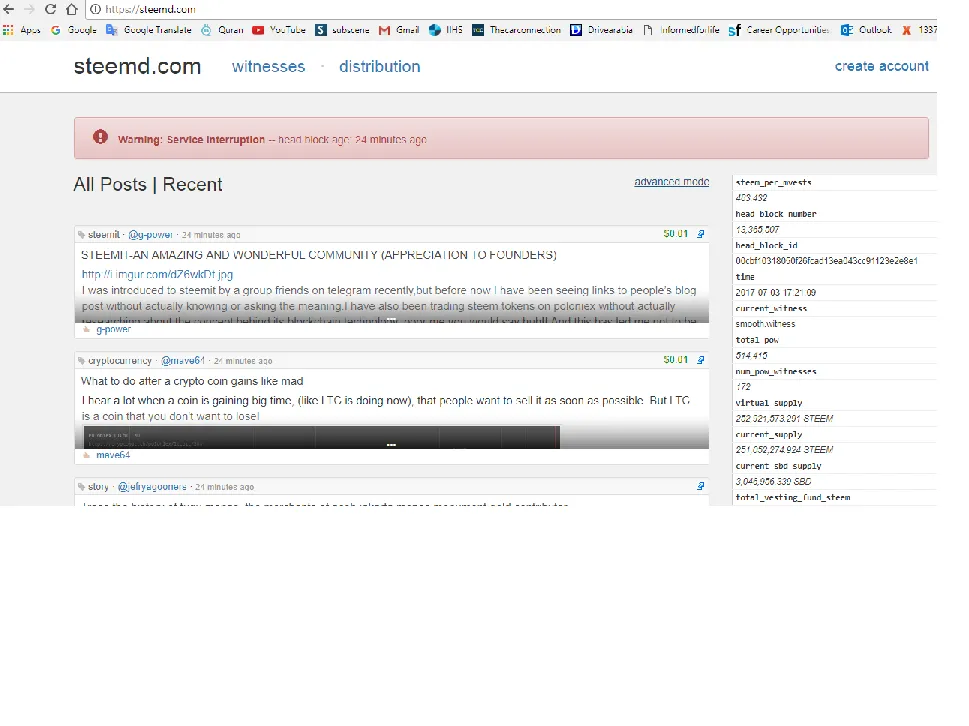969x726 pixels.
Task: Click the red warning exclamation icon
Action: click(x=100, y=137)
